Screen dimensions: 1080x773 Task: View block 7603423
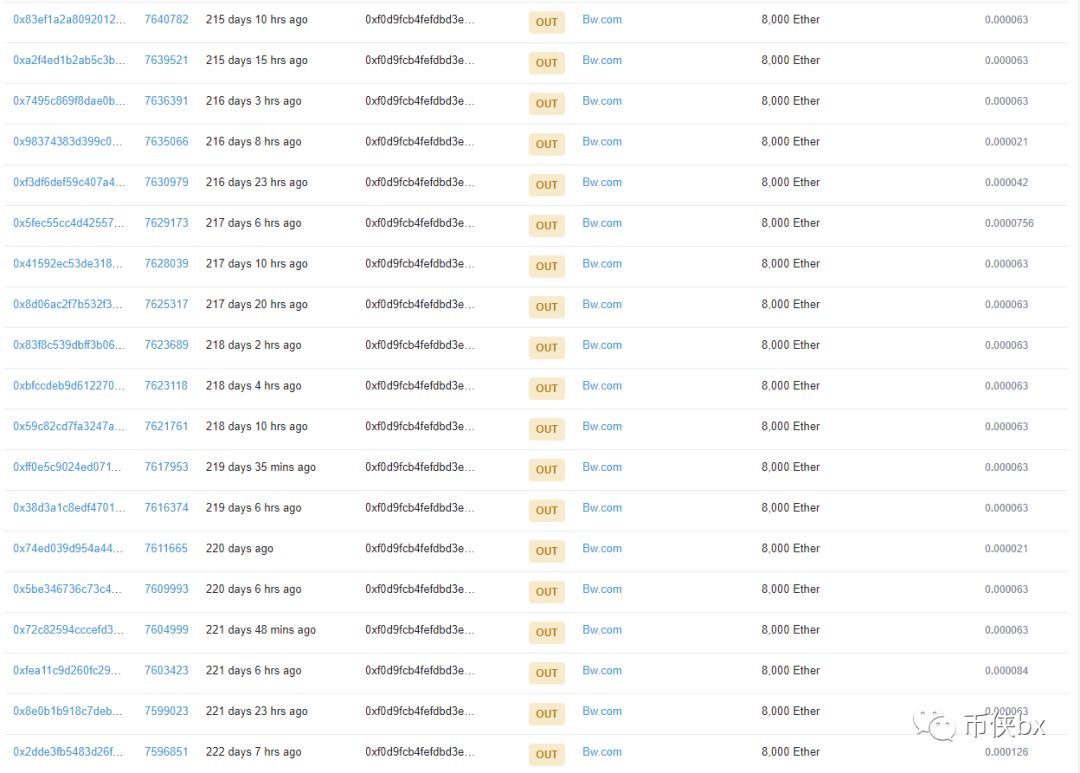pos(166,670)
